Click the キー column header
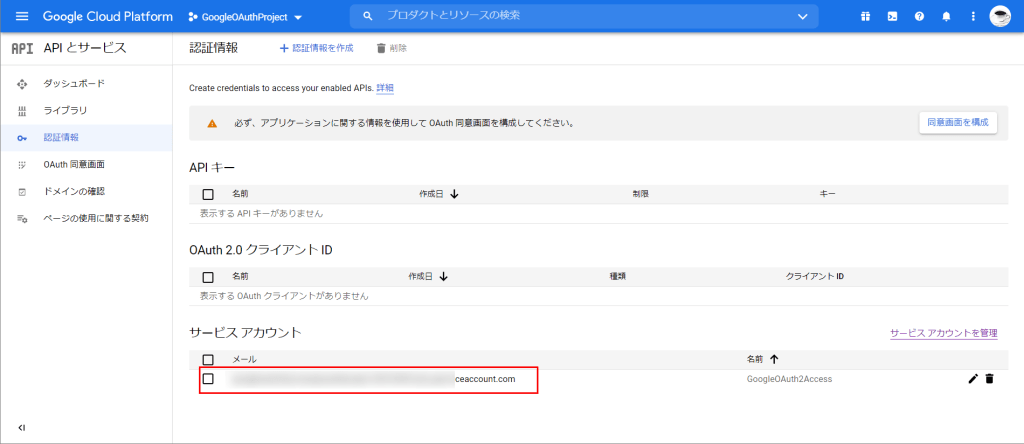The height and width of the screenshot is (444, 1024). point(827,194)
